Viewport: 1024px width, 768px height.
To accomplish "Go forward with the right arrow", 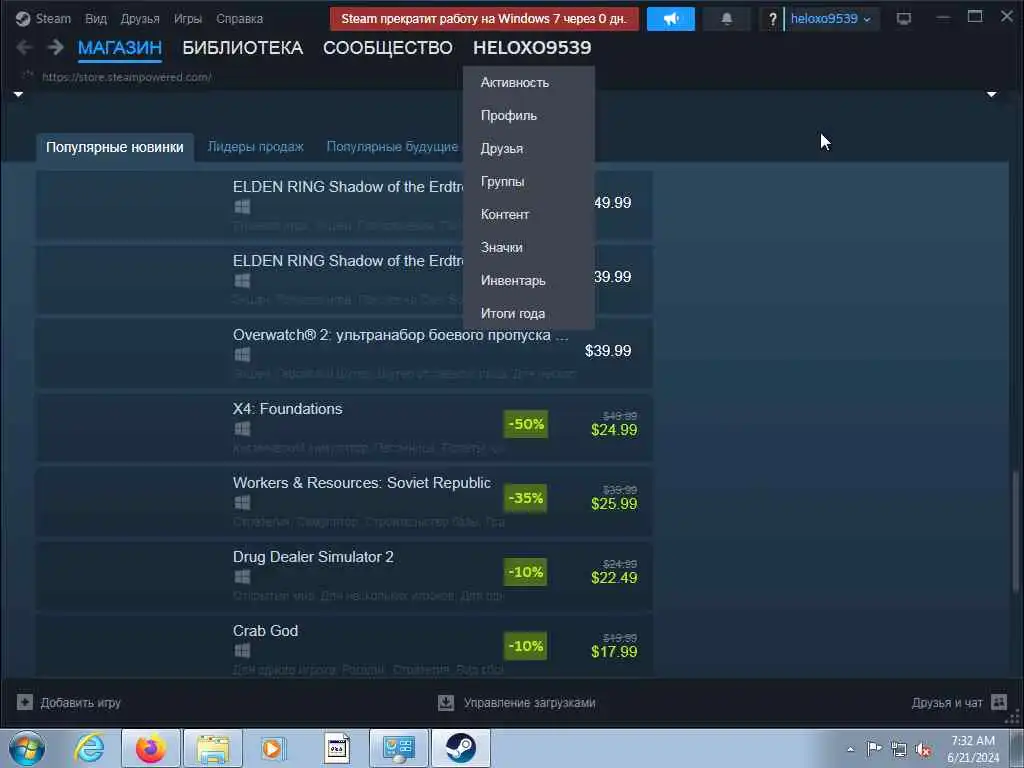I will [x=56, y=47].
